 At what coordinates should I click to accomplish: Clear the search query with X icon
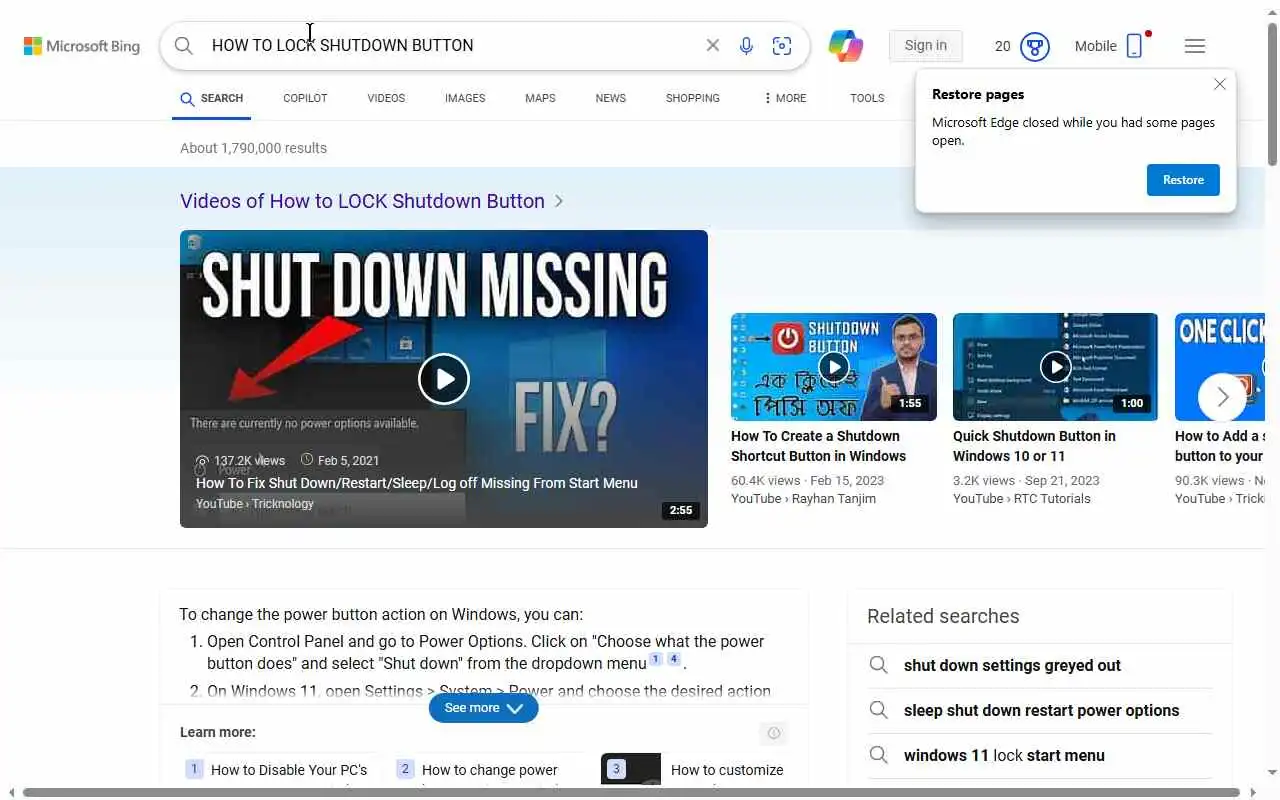coord(713,46)
